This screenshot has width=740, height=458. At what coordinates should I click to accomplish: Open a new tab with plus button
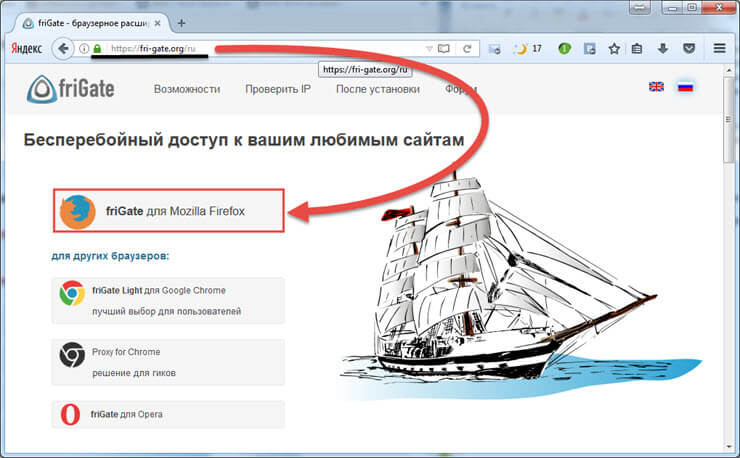coord(181,23)
